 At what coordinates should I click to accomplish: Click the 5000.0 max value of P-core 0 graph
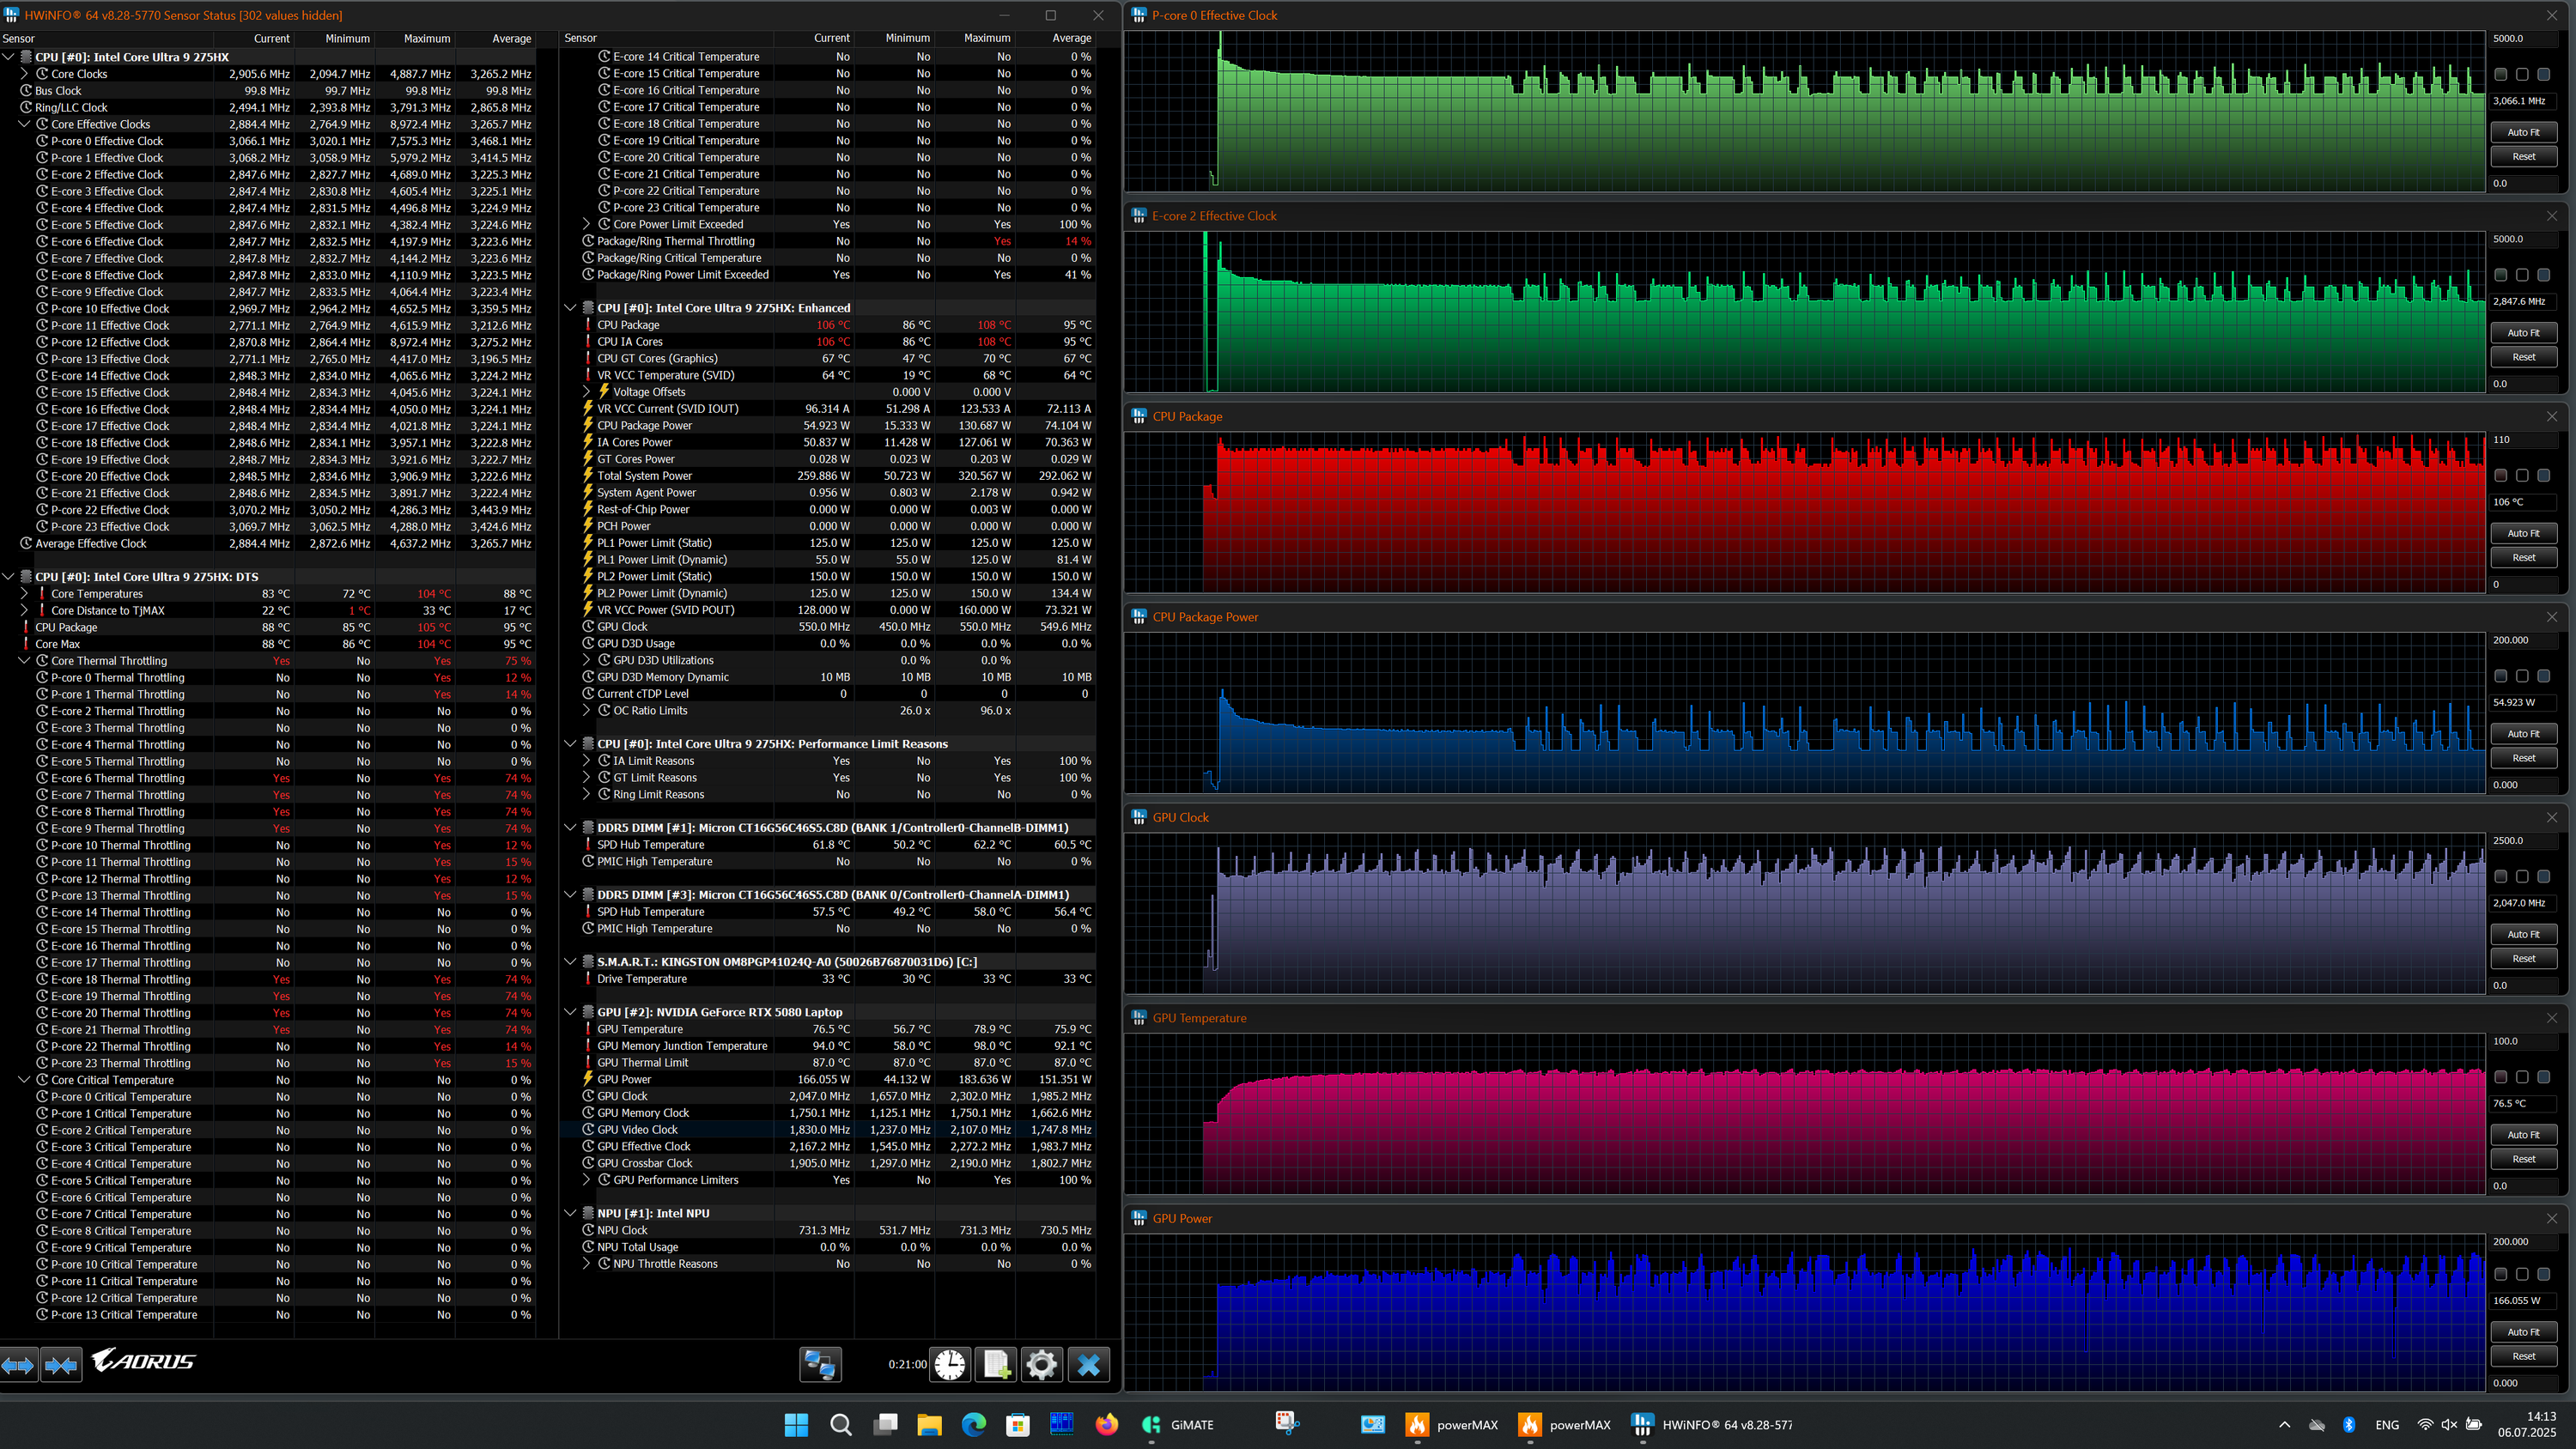coord(2508,38)
